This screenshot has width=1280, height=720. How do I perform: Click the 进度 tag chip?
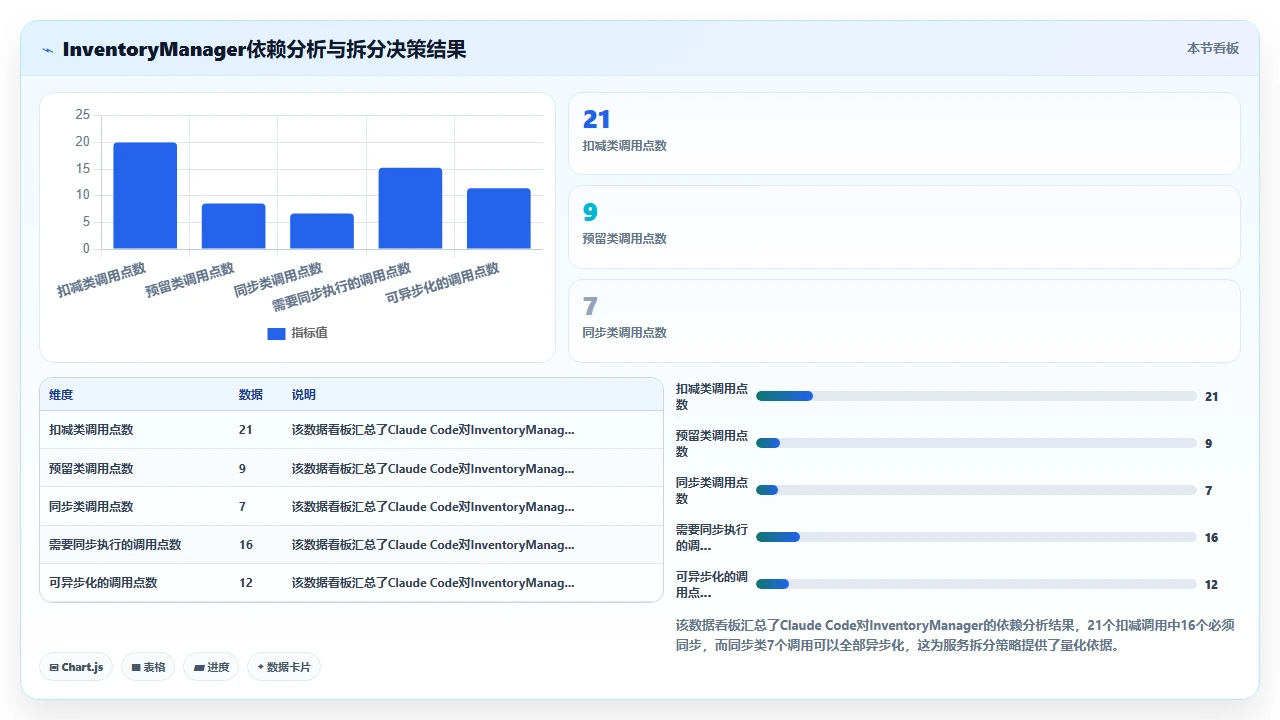tap(211, 667)
